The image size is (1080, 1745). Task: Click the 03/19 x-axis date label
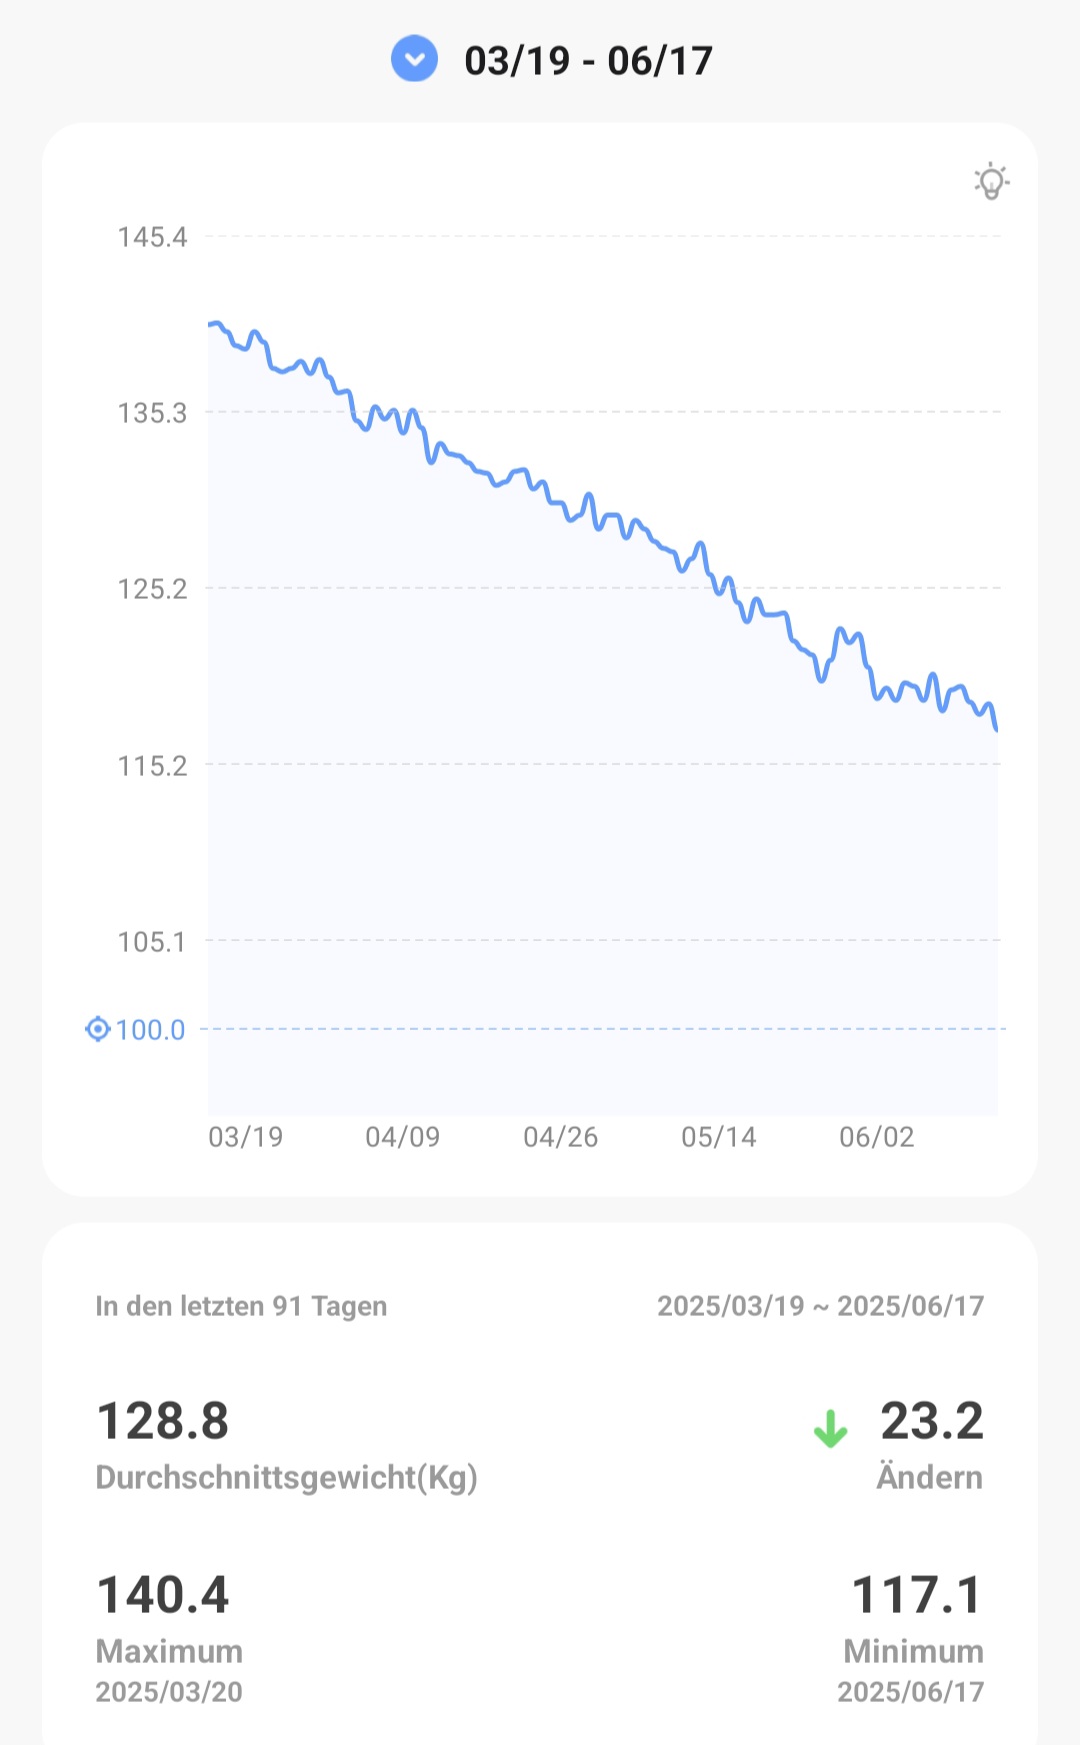[245, 1137]
